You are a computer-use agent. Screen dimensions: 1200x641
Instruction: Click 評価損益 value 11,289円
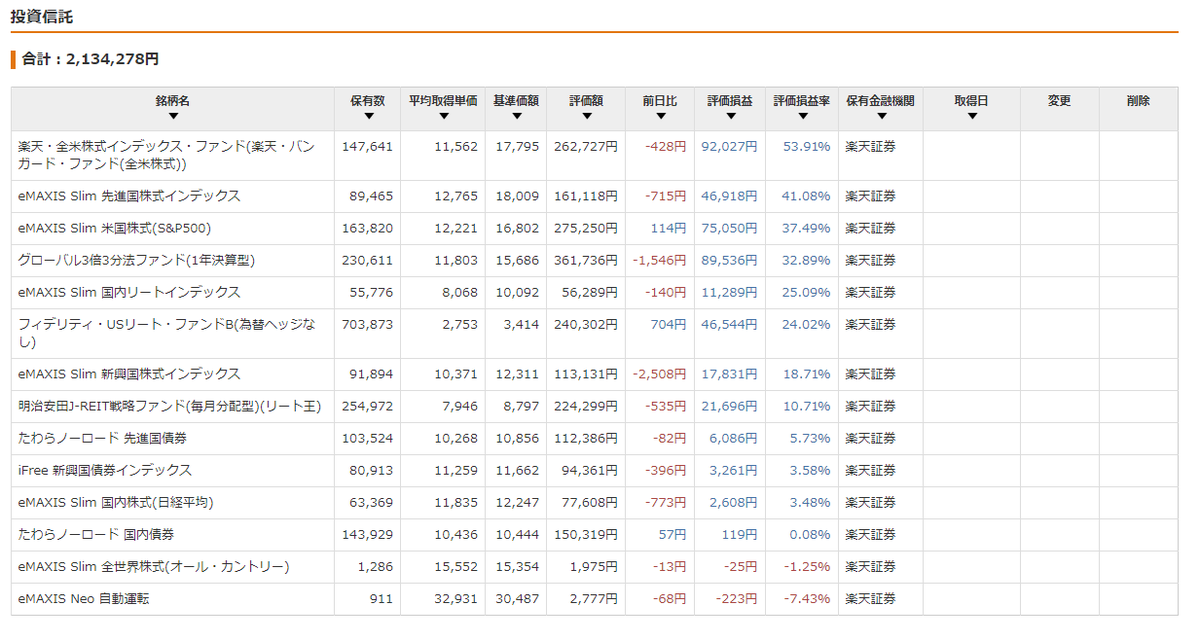click(729, 292)
